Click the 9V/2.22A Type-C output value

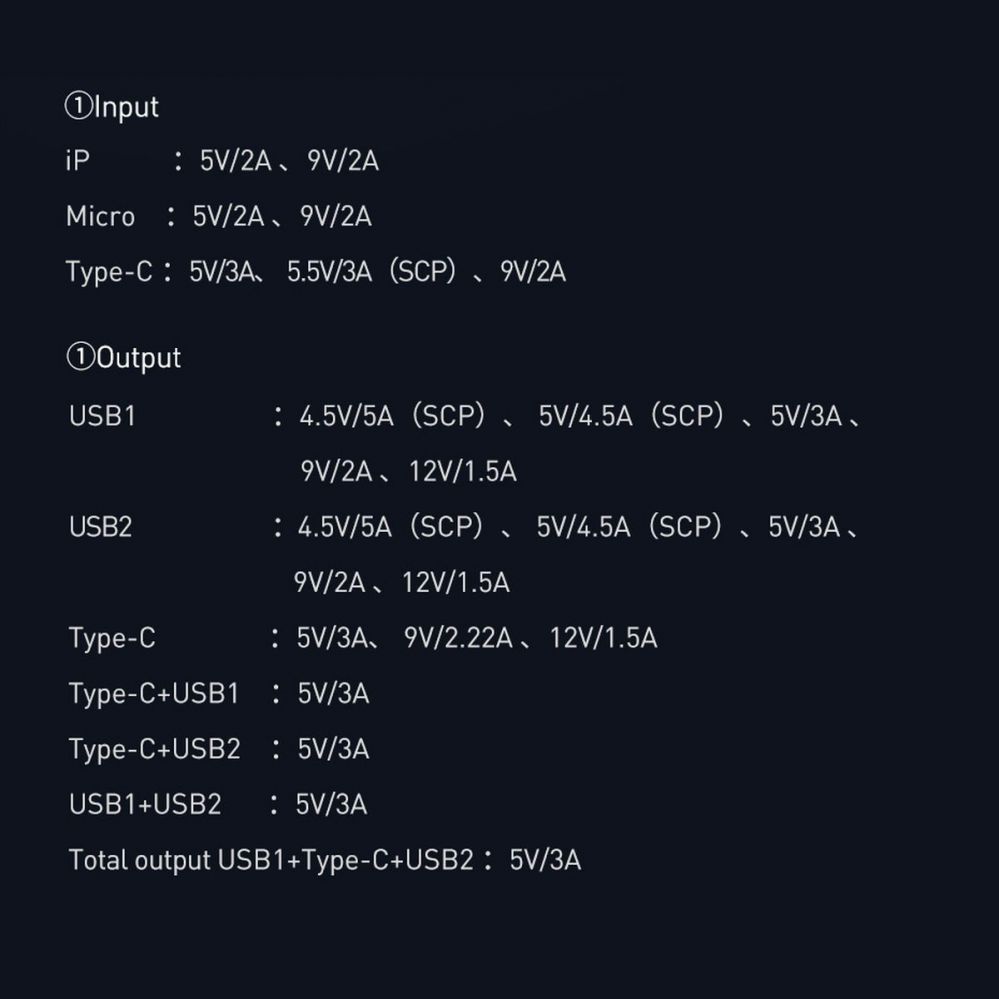458,638
